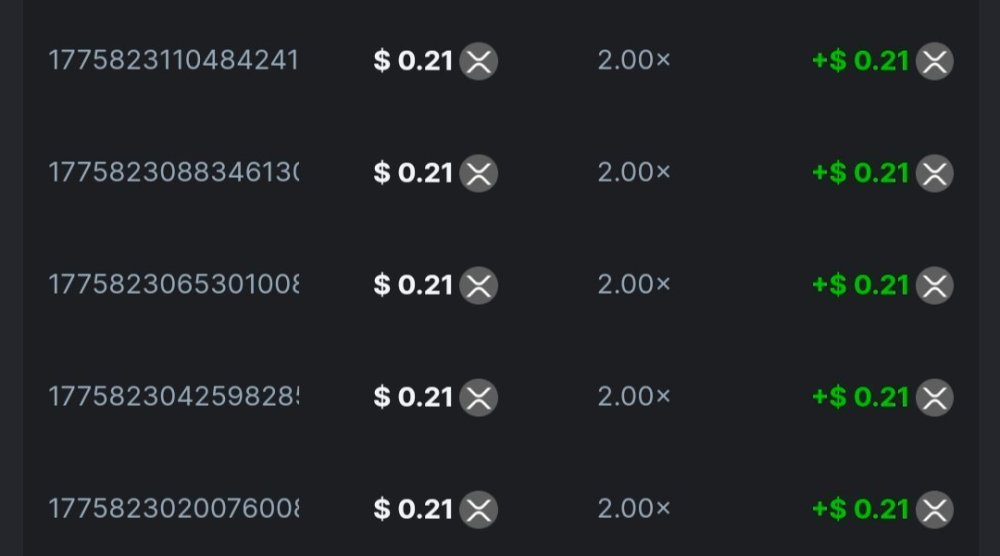This screenshot has width=1000, height=556.
Task: Click XRP icon beside profit in row 1775823020
Action: [x=935, y=509]
